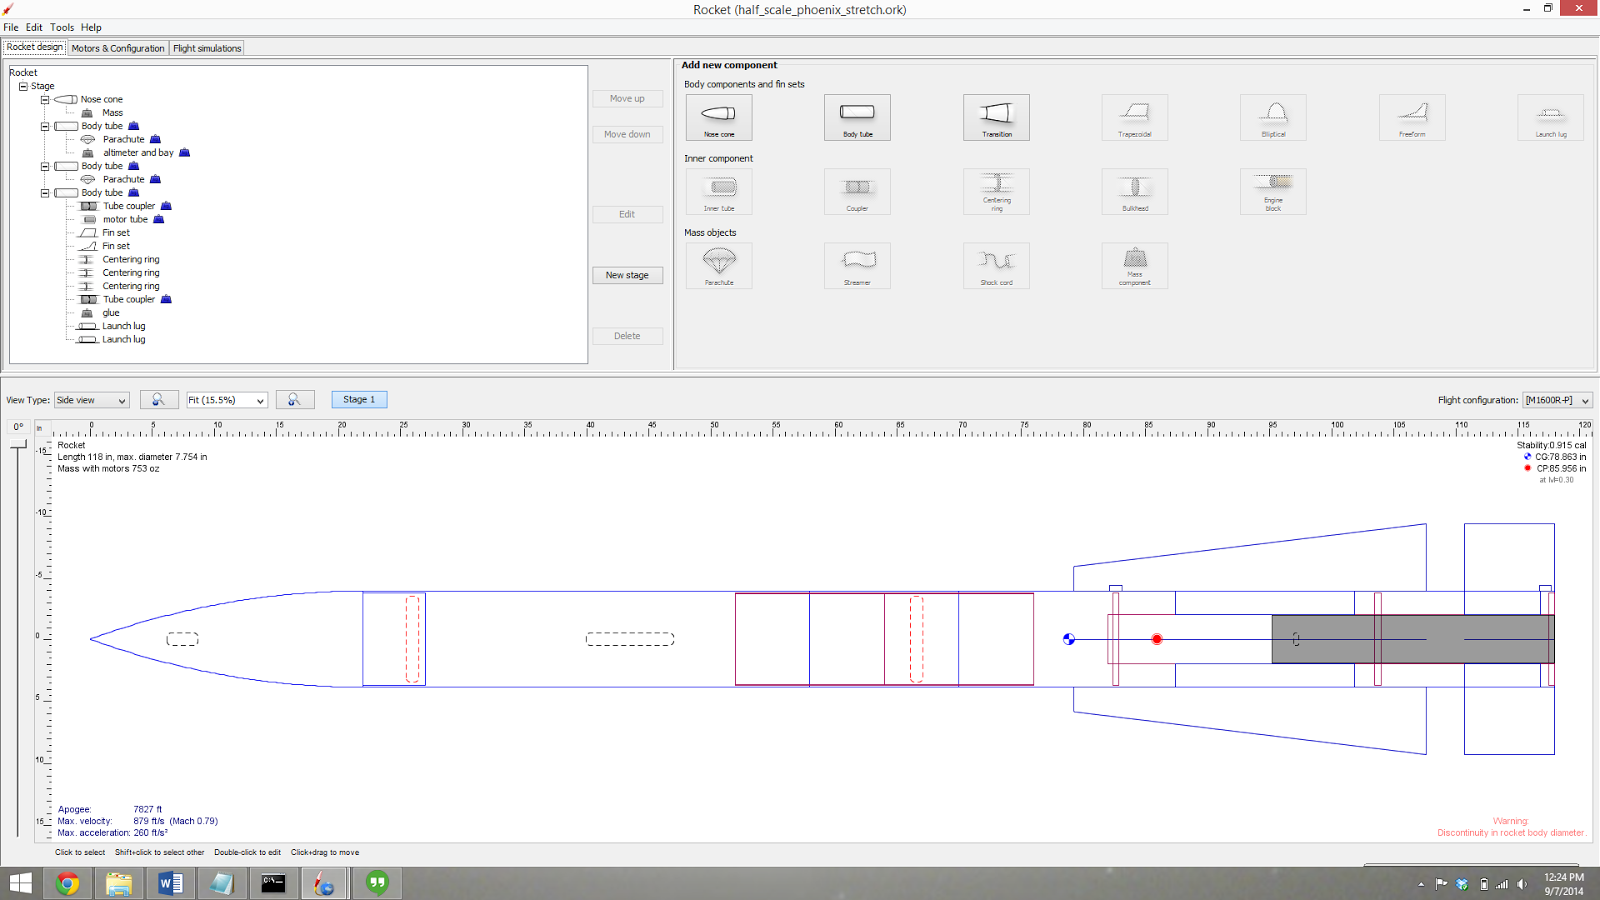Add an Engine block component
1600x900 pixels.
coord(1273,191)
